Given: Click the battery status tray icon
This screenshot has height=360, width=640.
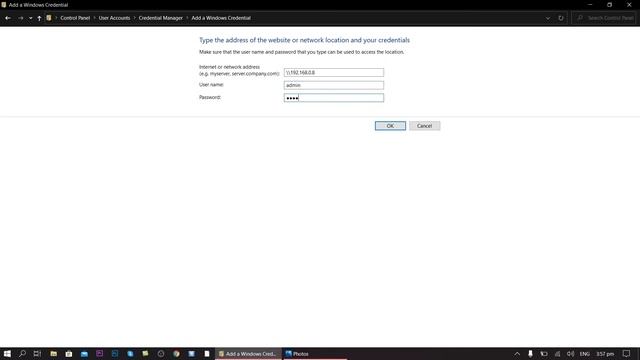Looking at the screenshot, I should point(544,353).
